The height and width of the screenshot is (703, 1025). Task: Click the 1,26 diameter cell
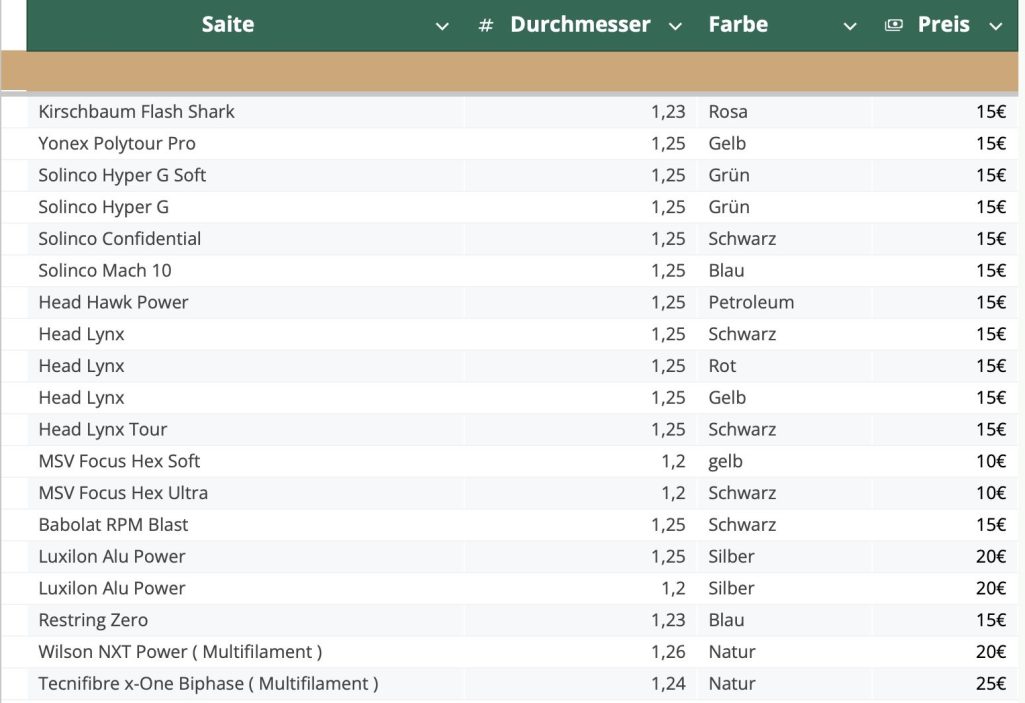[668, 652]
